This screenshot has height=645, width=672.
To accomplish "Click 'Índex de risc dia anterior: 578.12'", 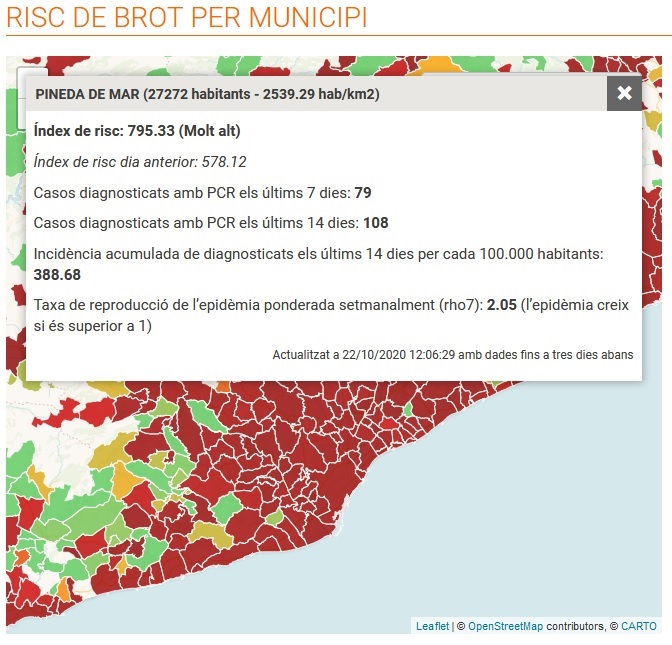I will click(x=140, y=162).
